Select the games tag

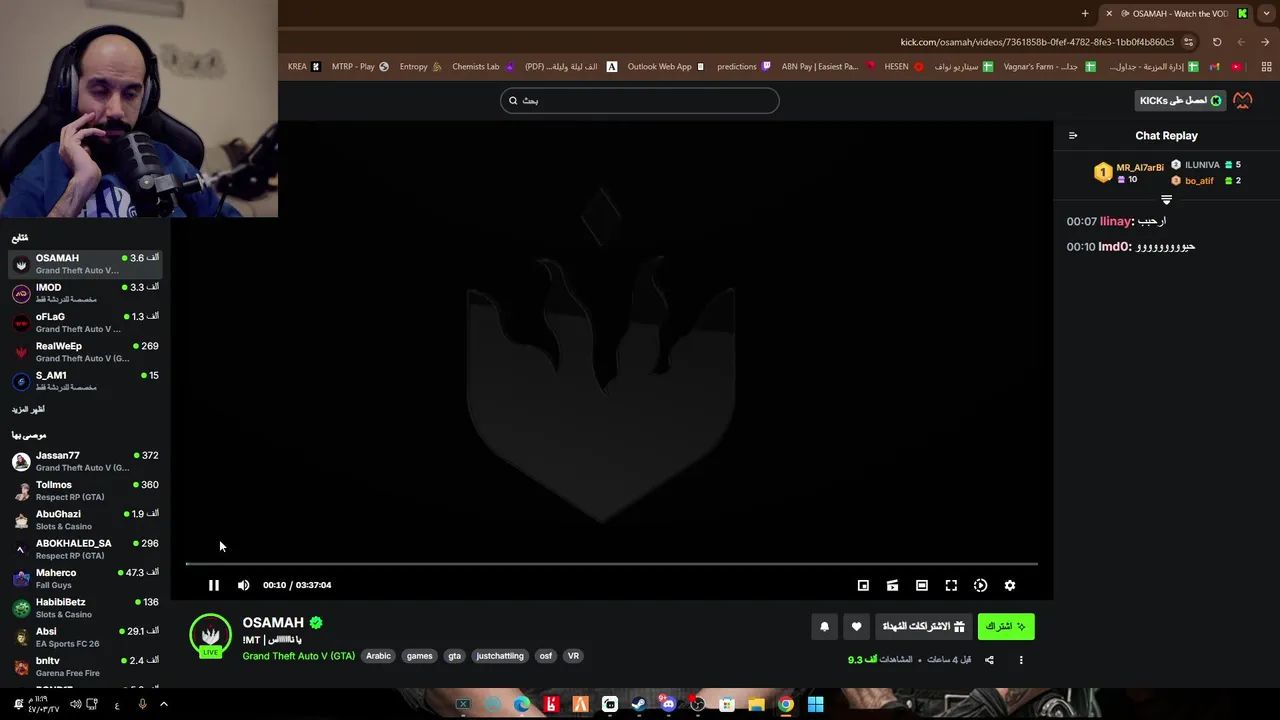tap(419, 656)
